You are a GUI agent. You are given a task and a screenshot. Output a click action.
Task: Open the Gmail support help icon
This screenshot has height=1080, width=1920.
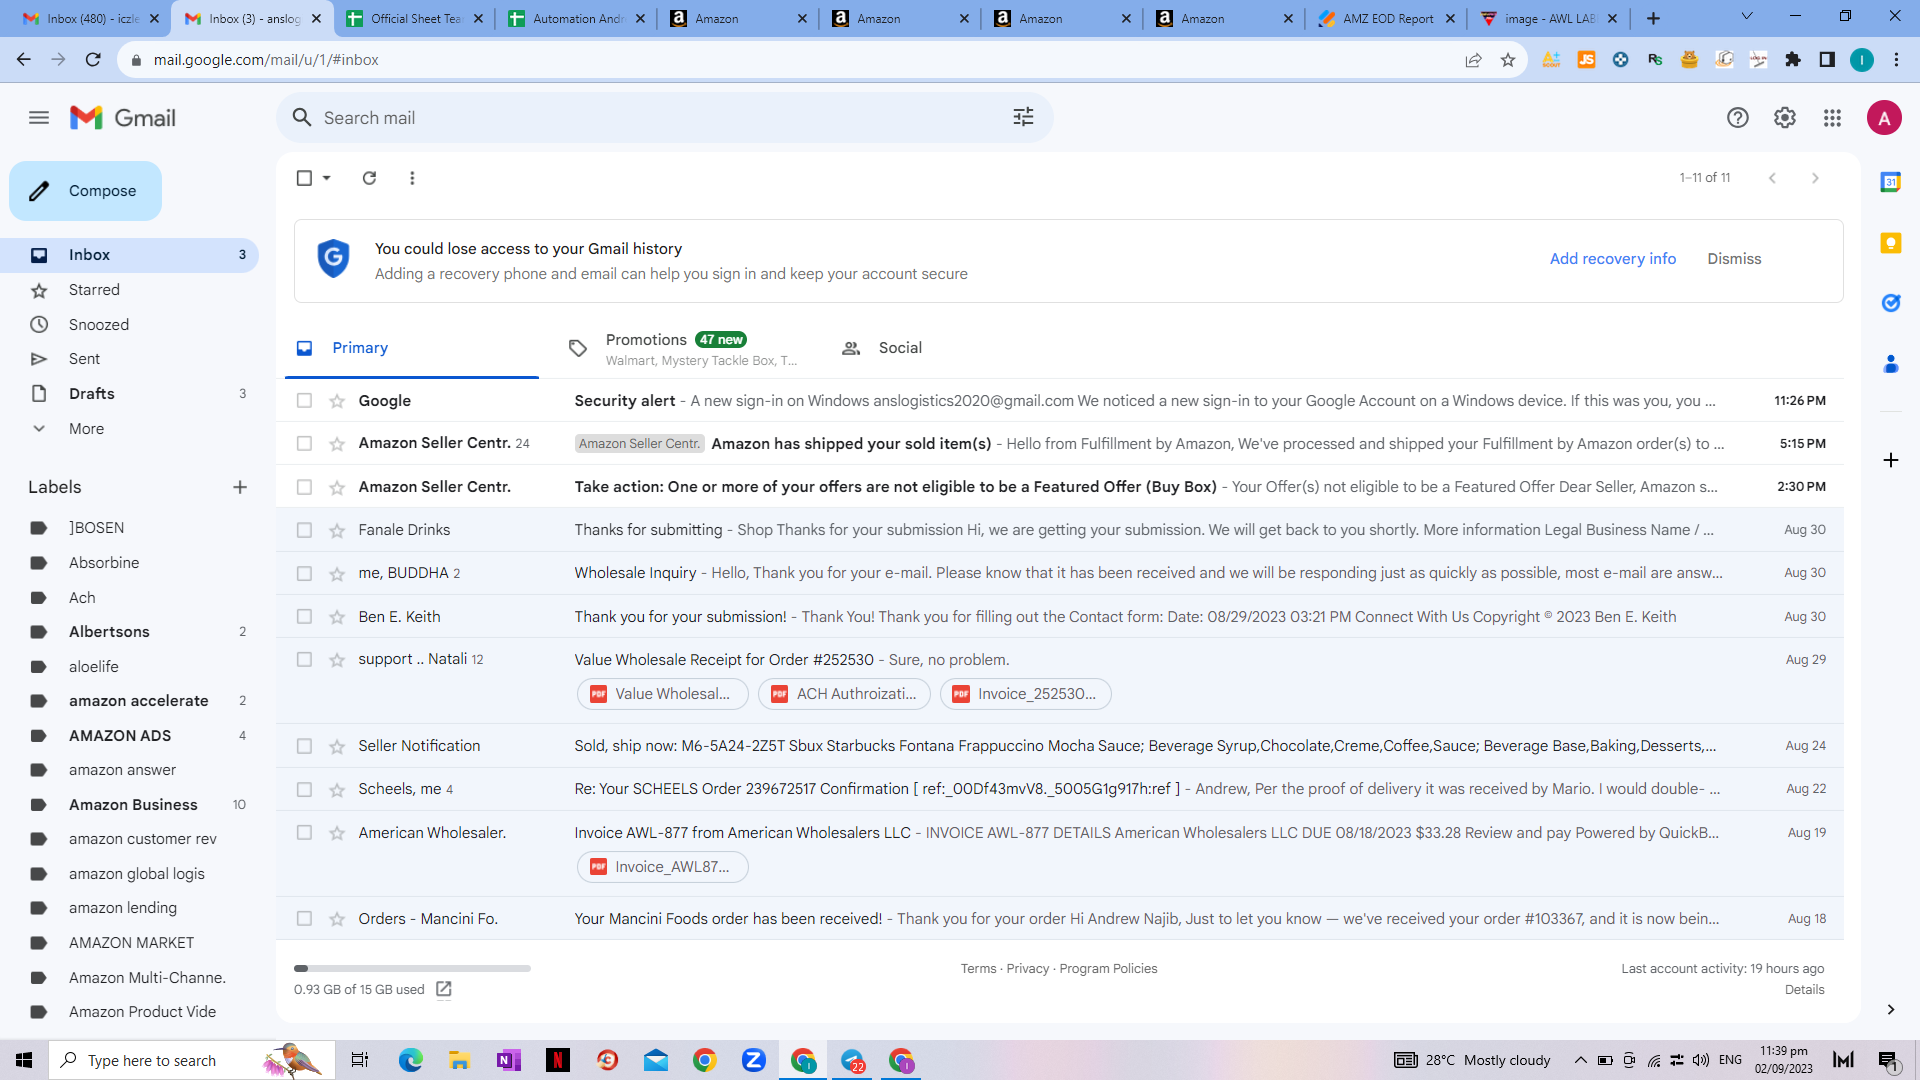coord(1738,118)
